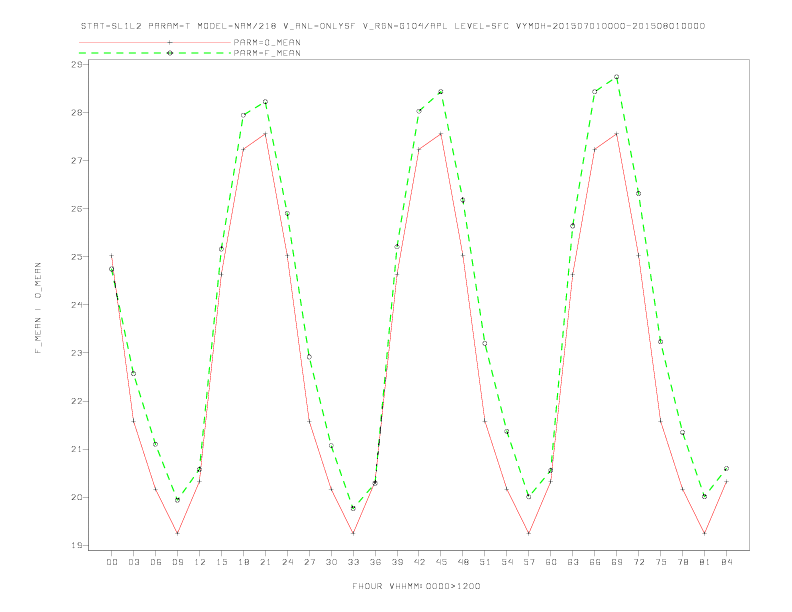Click the x-axis label FHOUR VHHMM: 0000>1200
This screenshot has height=612, width=792.
pos(416,586)
